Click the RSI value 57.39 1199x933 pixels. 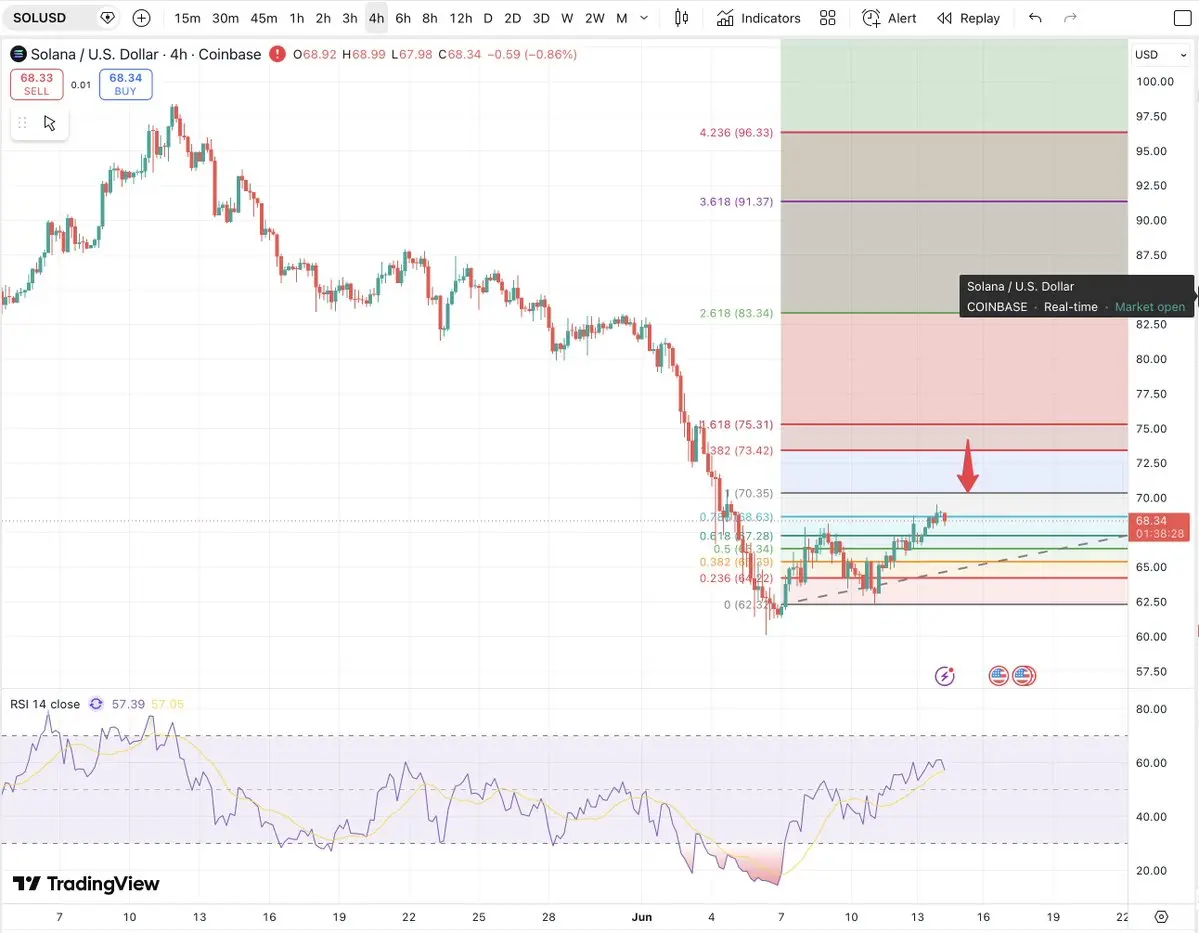point(128,704)
